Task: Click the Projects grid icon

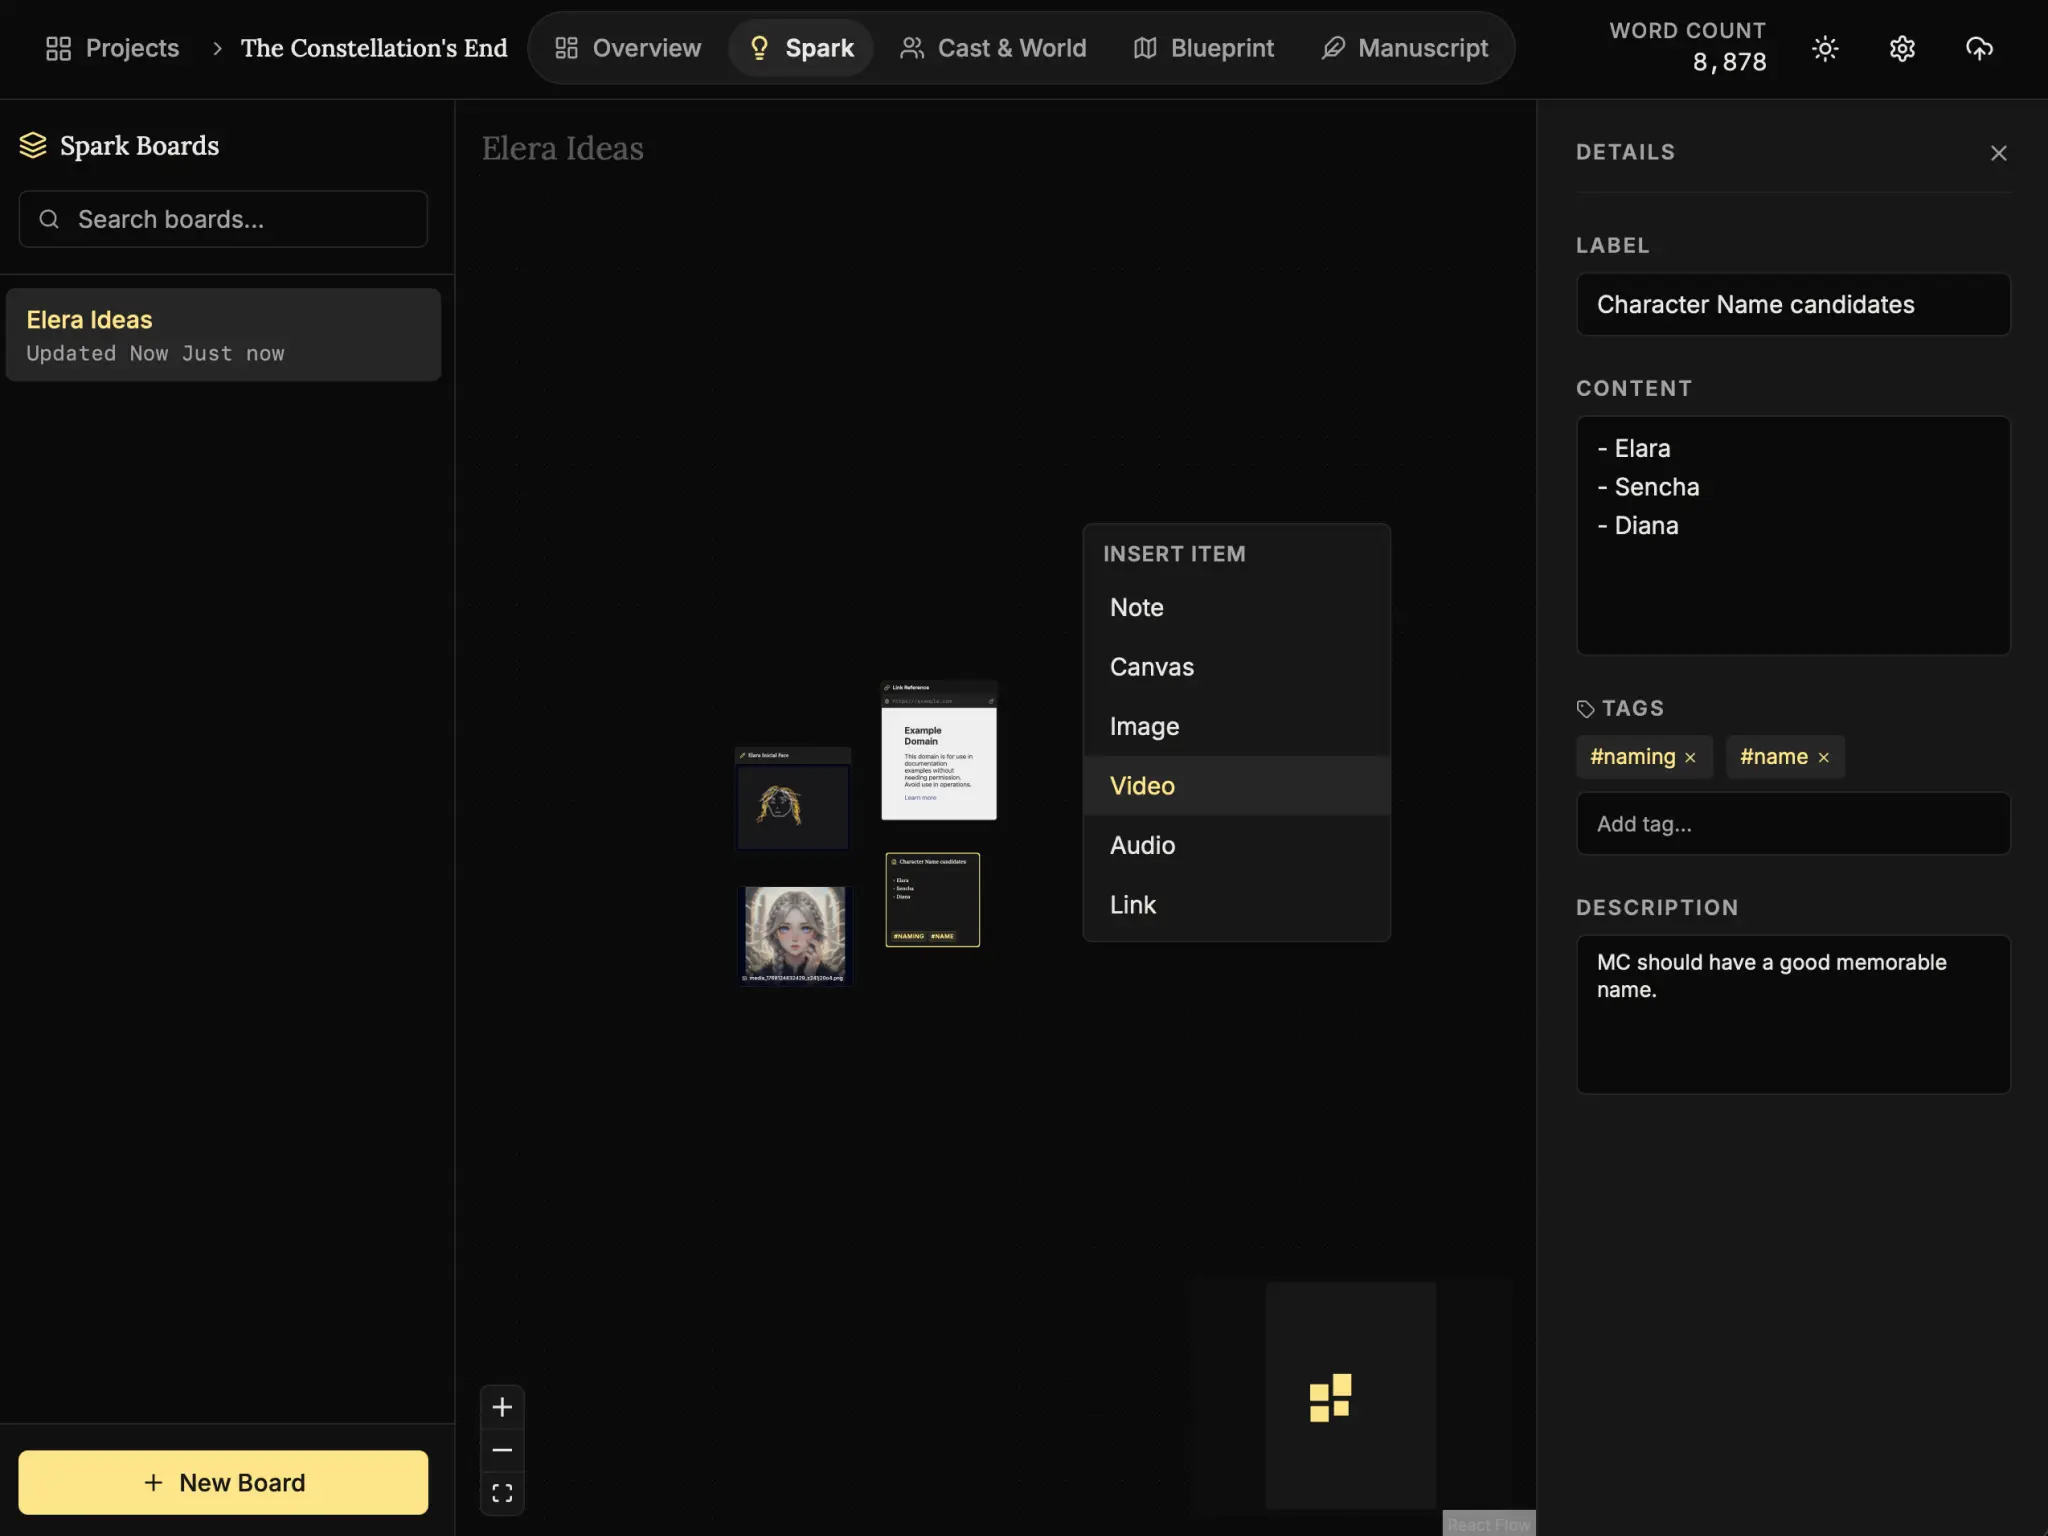Action: point(58,48)
